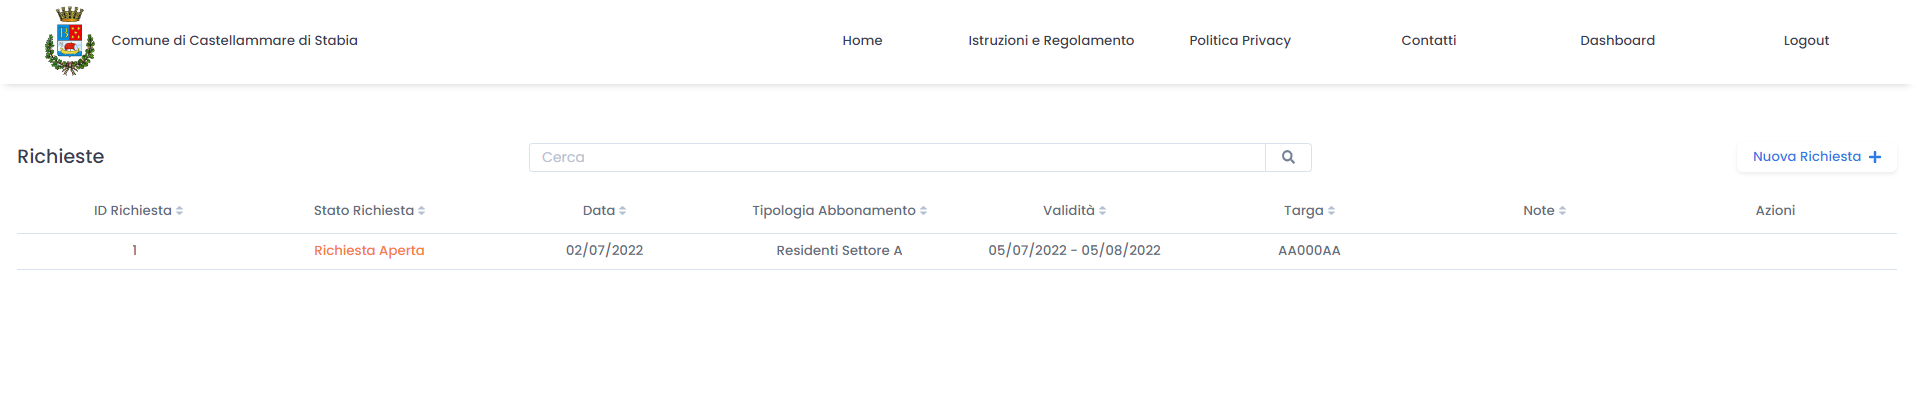Image resolution: width=1917 pixels, height=394 pixels.
Task: Click the plus icon for Nuova Richiesta
Action: click(1875, 157)
